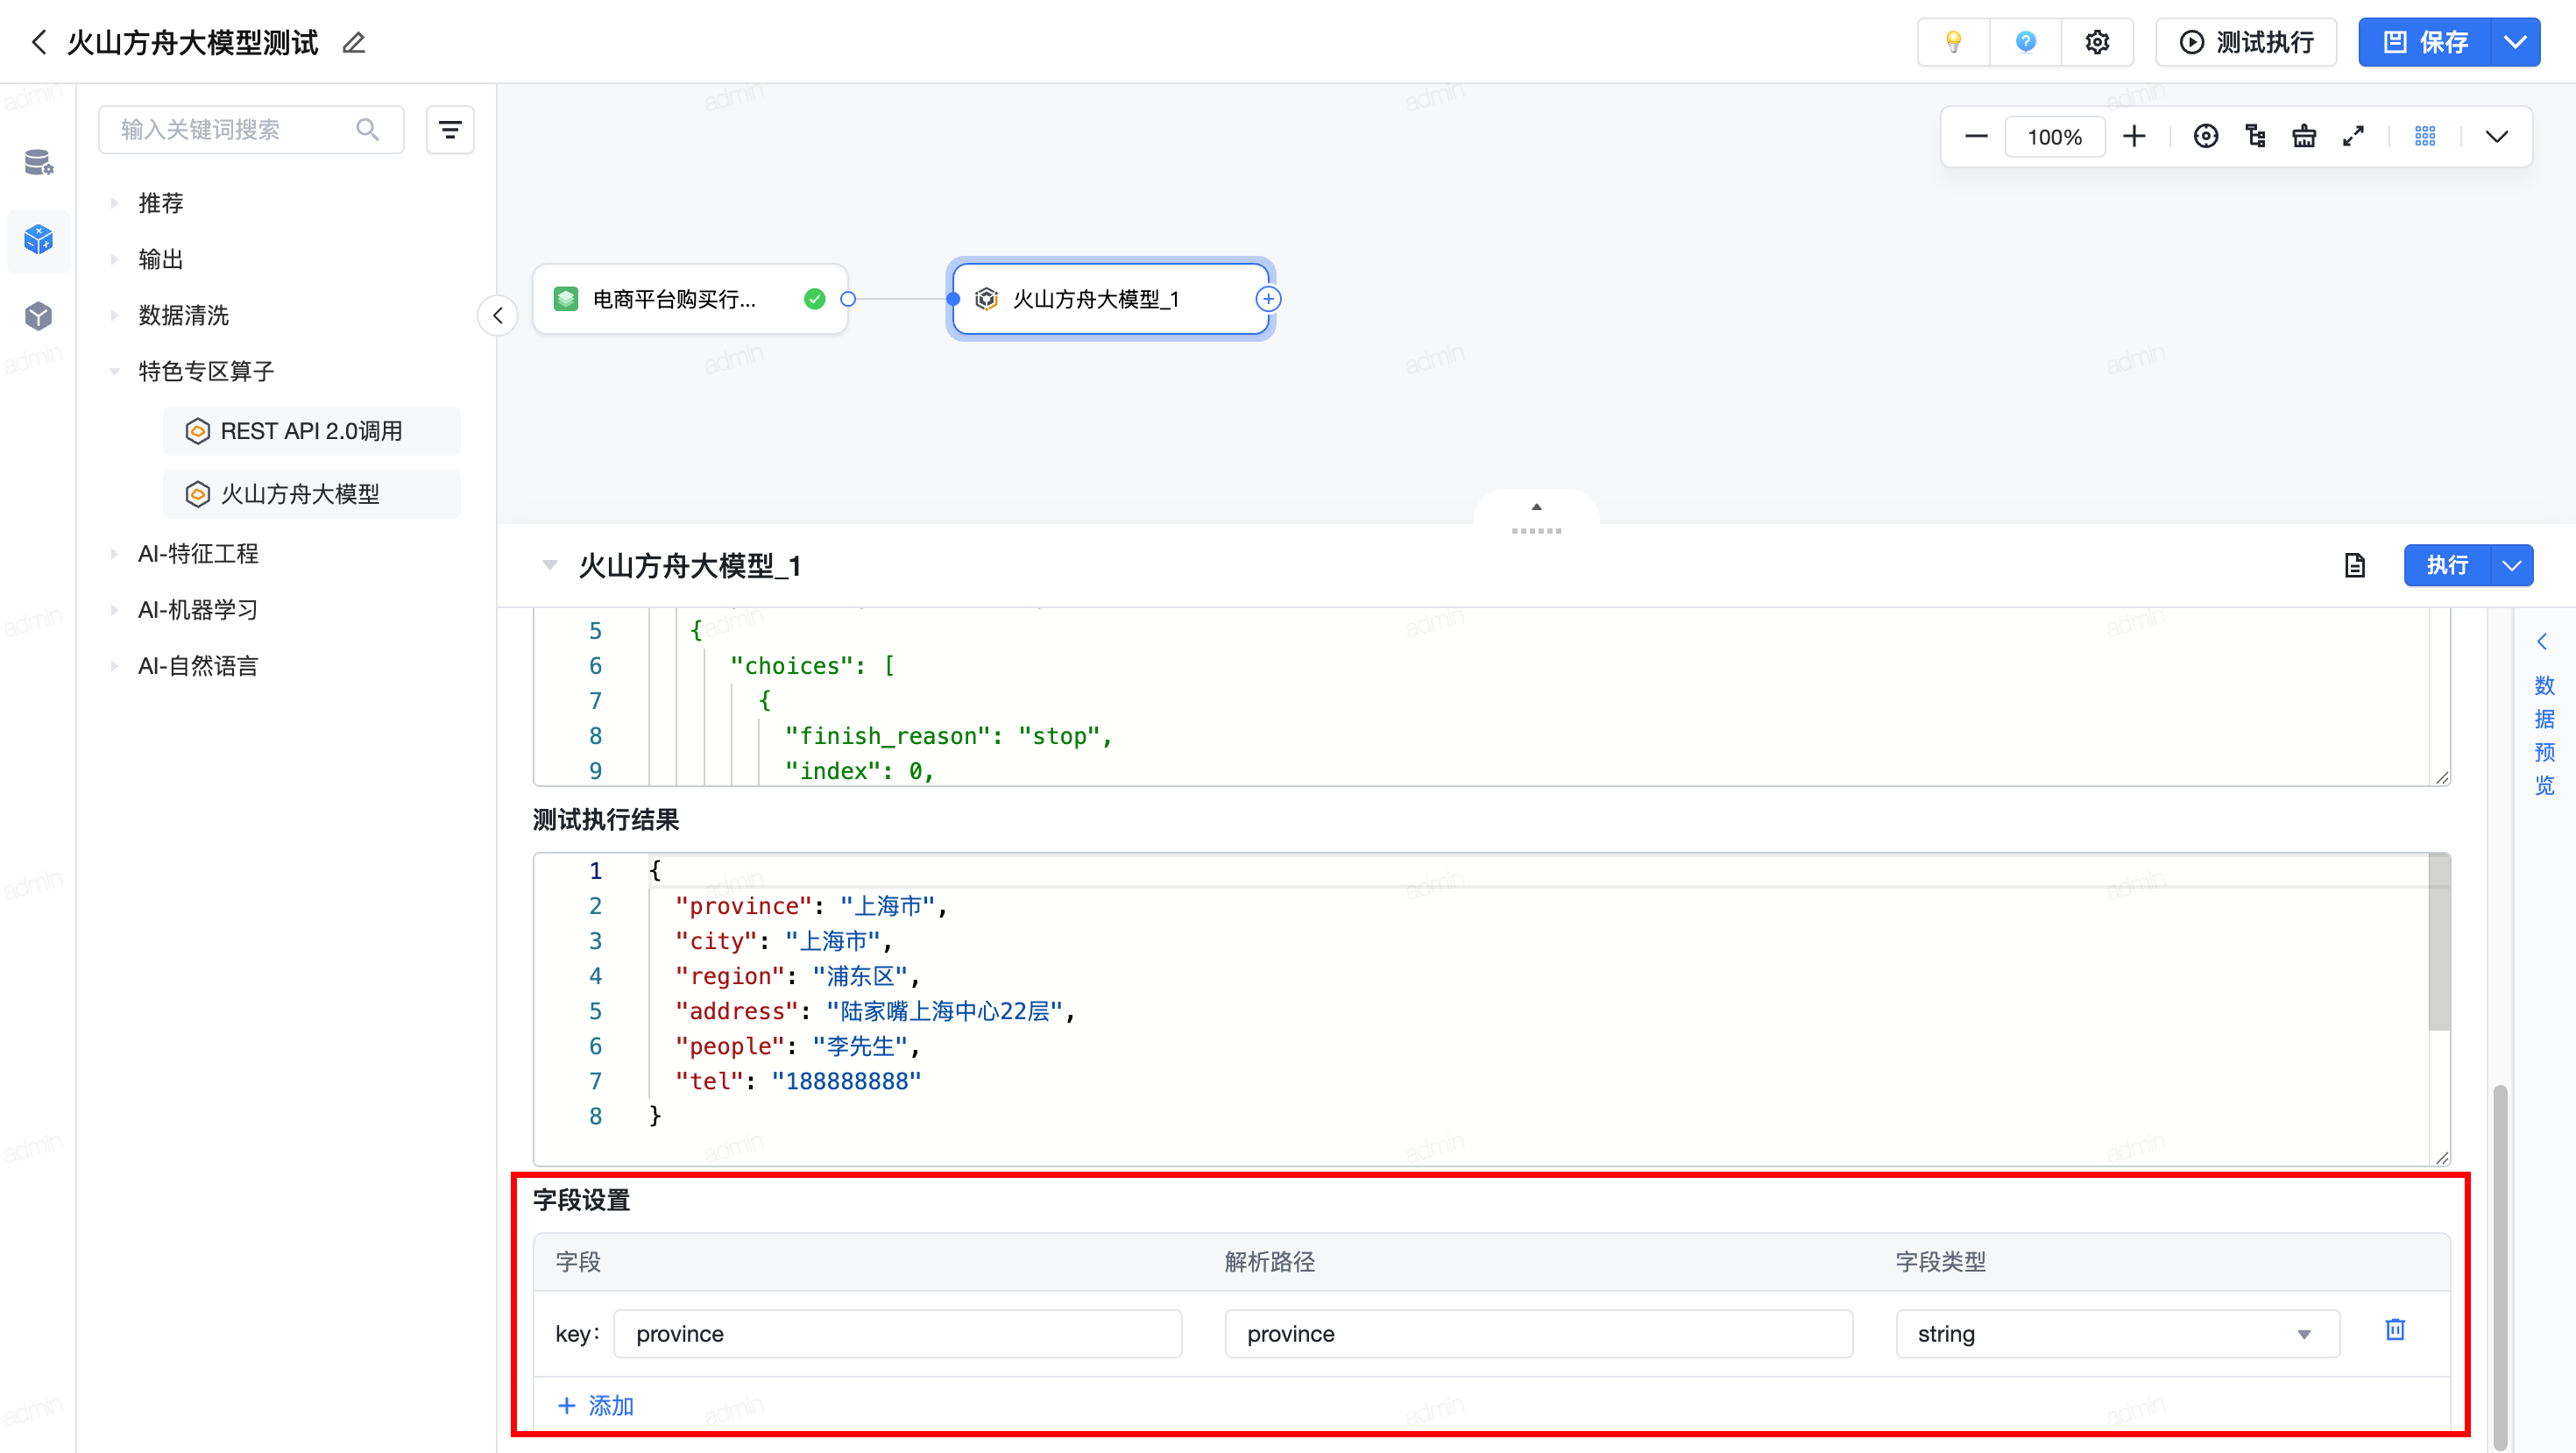
Task: Open the document log icon beside 执行
Action: pos(2354,566)
